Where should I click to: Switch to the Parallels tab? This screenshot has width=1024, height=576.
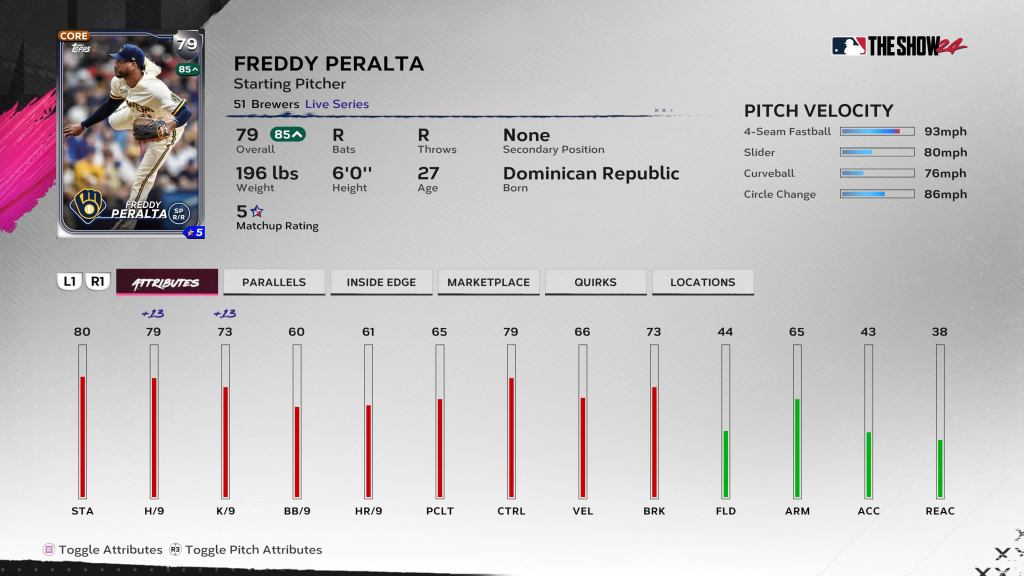[274, 282]
